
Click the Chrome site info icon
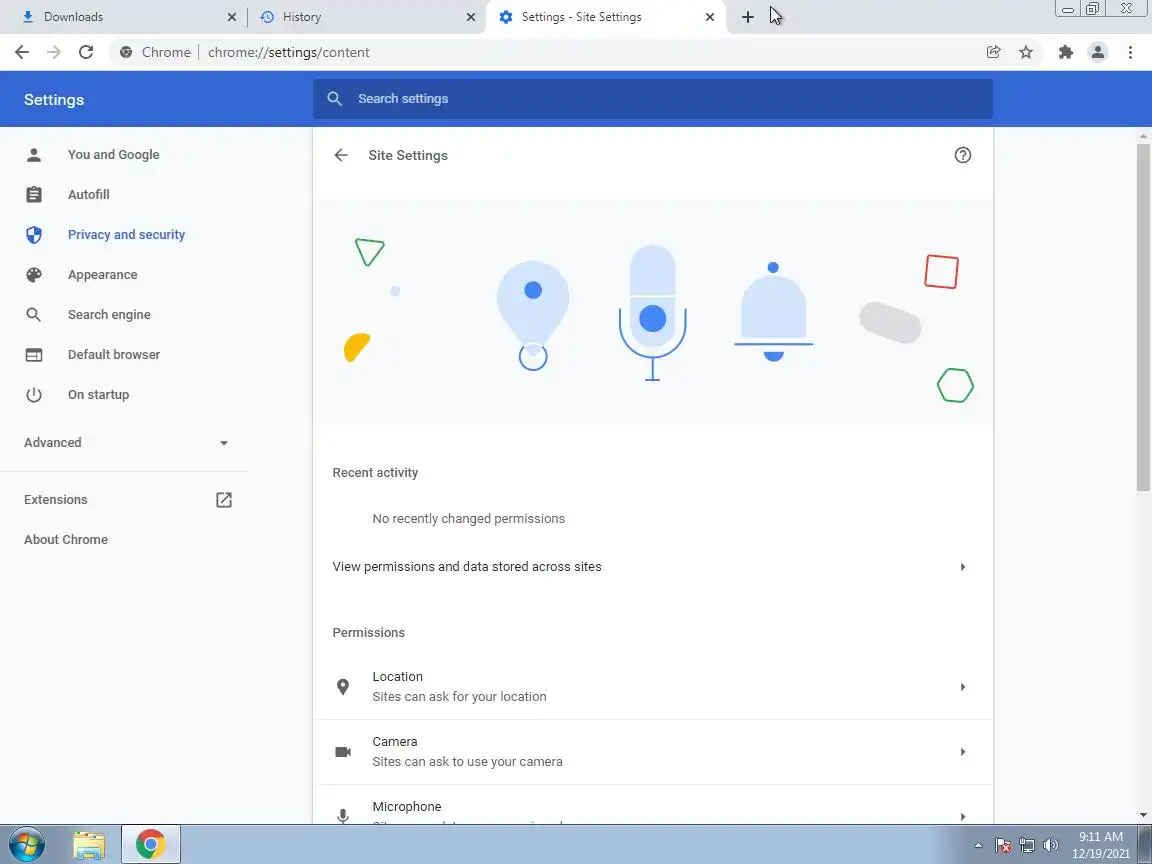126,52
